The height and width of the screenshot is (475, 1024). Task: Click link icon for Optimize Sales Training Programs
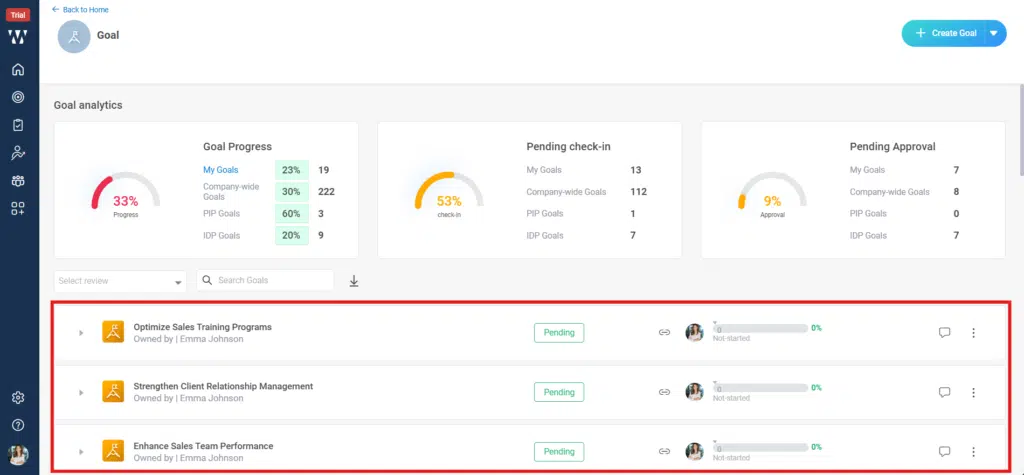pyautogui.click(x=664, y=333)
